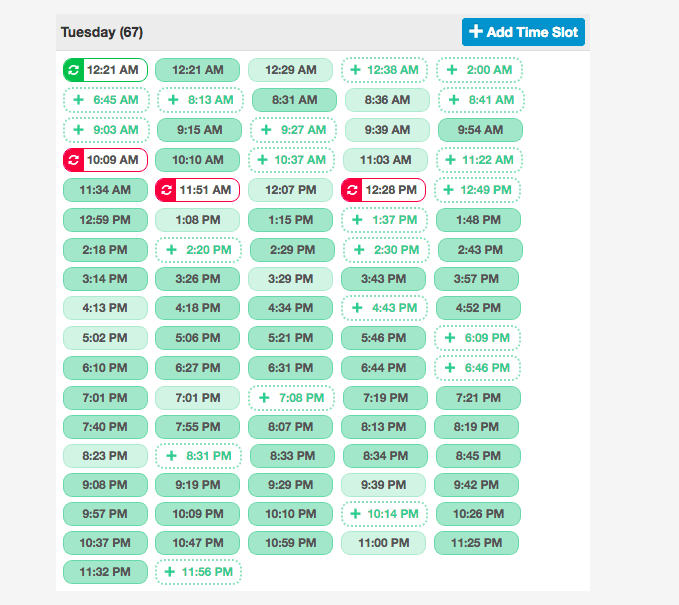Click the plus icon on 11:56 PM slot
Screen dimensions: 679x605
(170, 572)
